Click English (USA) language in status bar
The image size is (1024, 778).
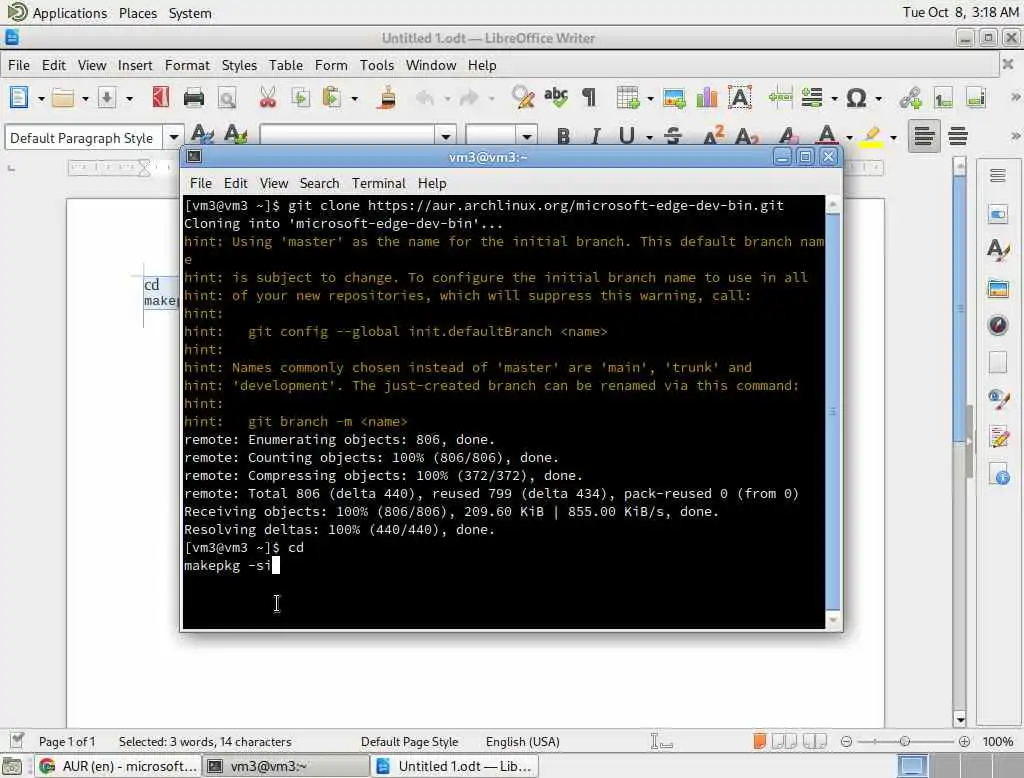click(522, 742)
